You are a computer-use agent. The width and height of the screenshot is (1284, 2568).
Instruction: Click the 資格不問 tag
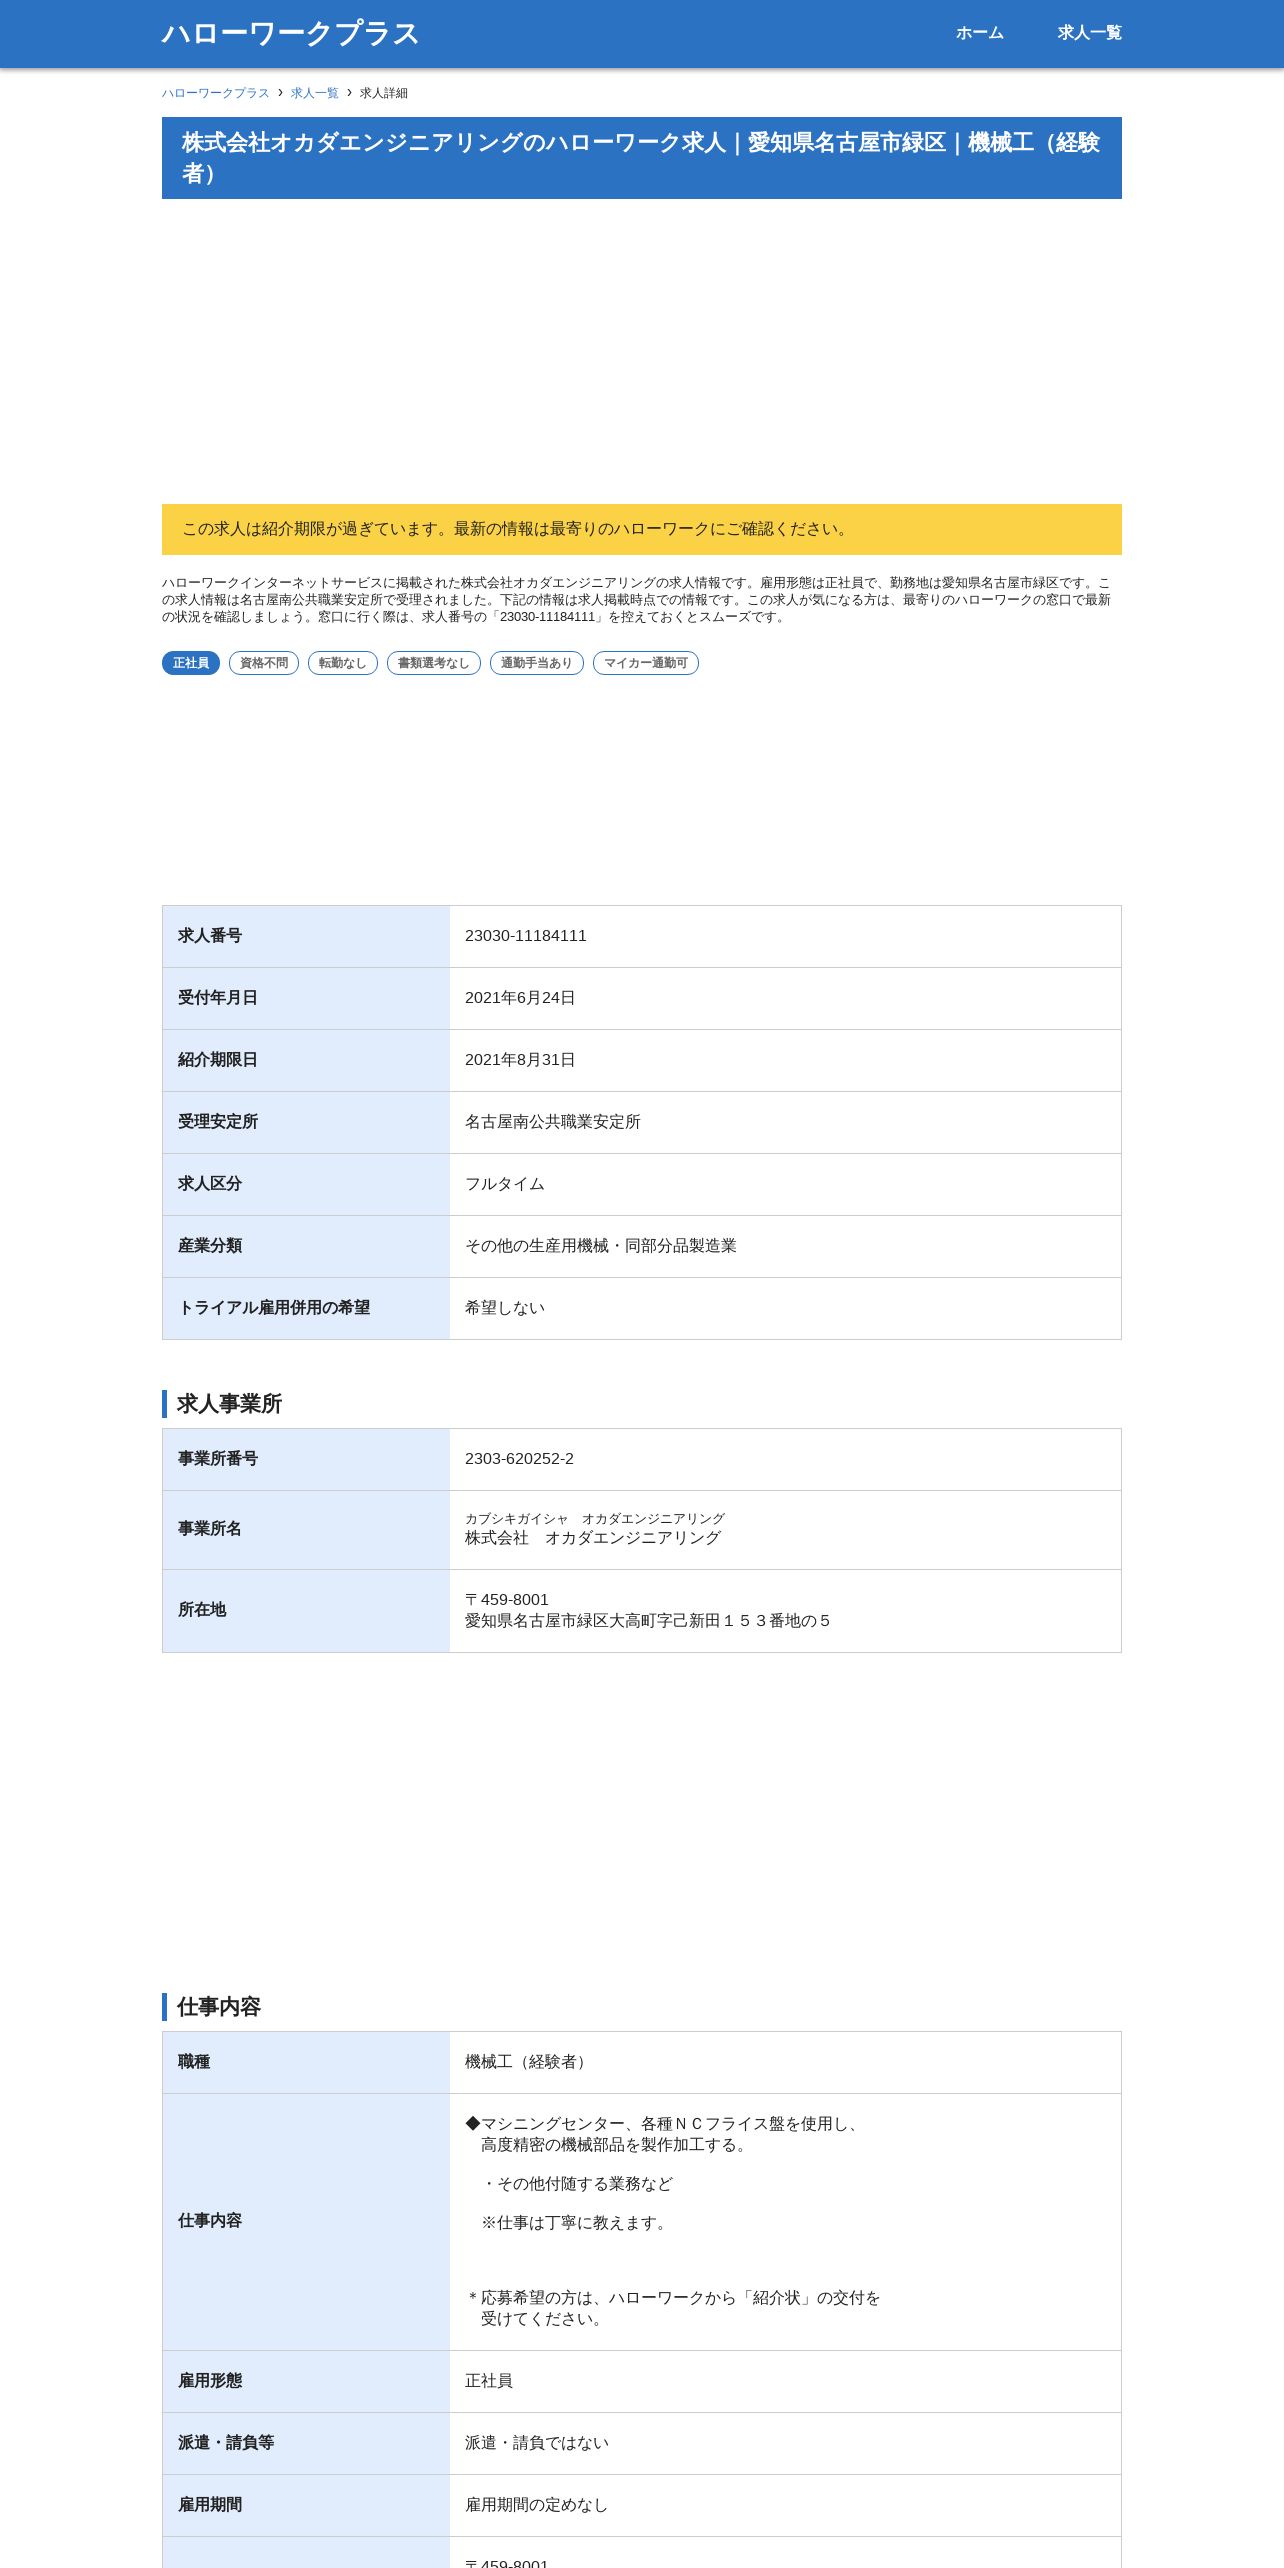[x=264, y=663]
